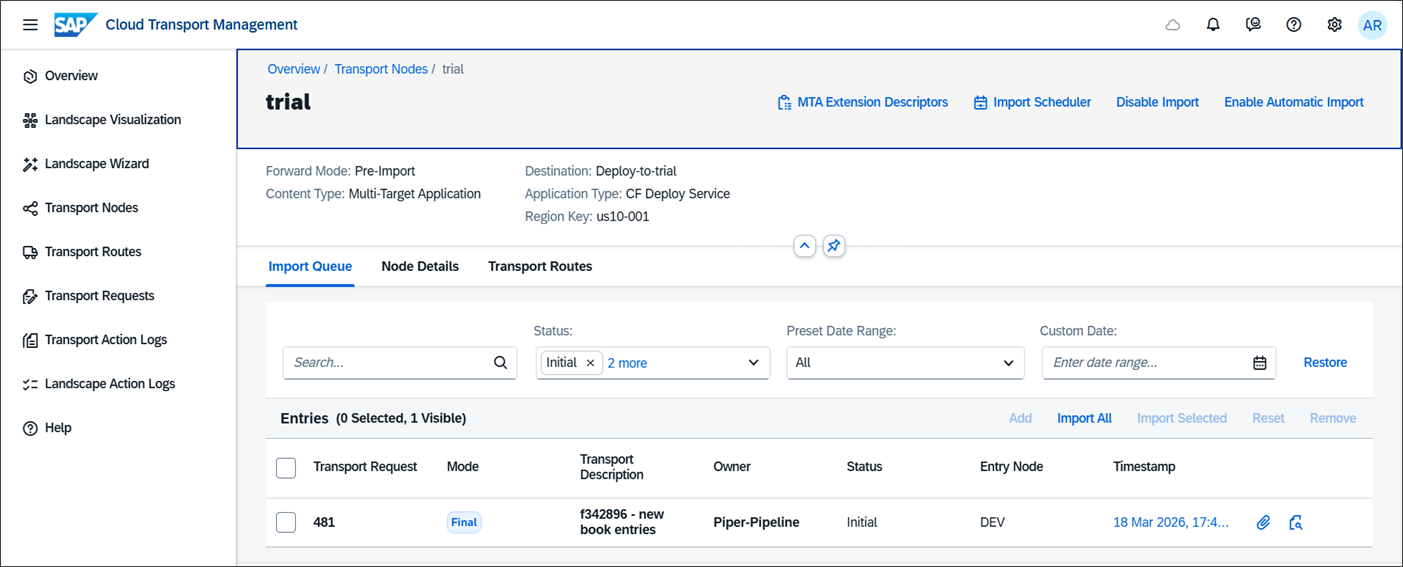This screenshot has width=1403, height=567.
Task: Open the settings gear icon
Action: click(x=1334, y=25)
